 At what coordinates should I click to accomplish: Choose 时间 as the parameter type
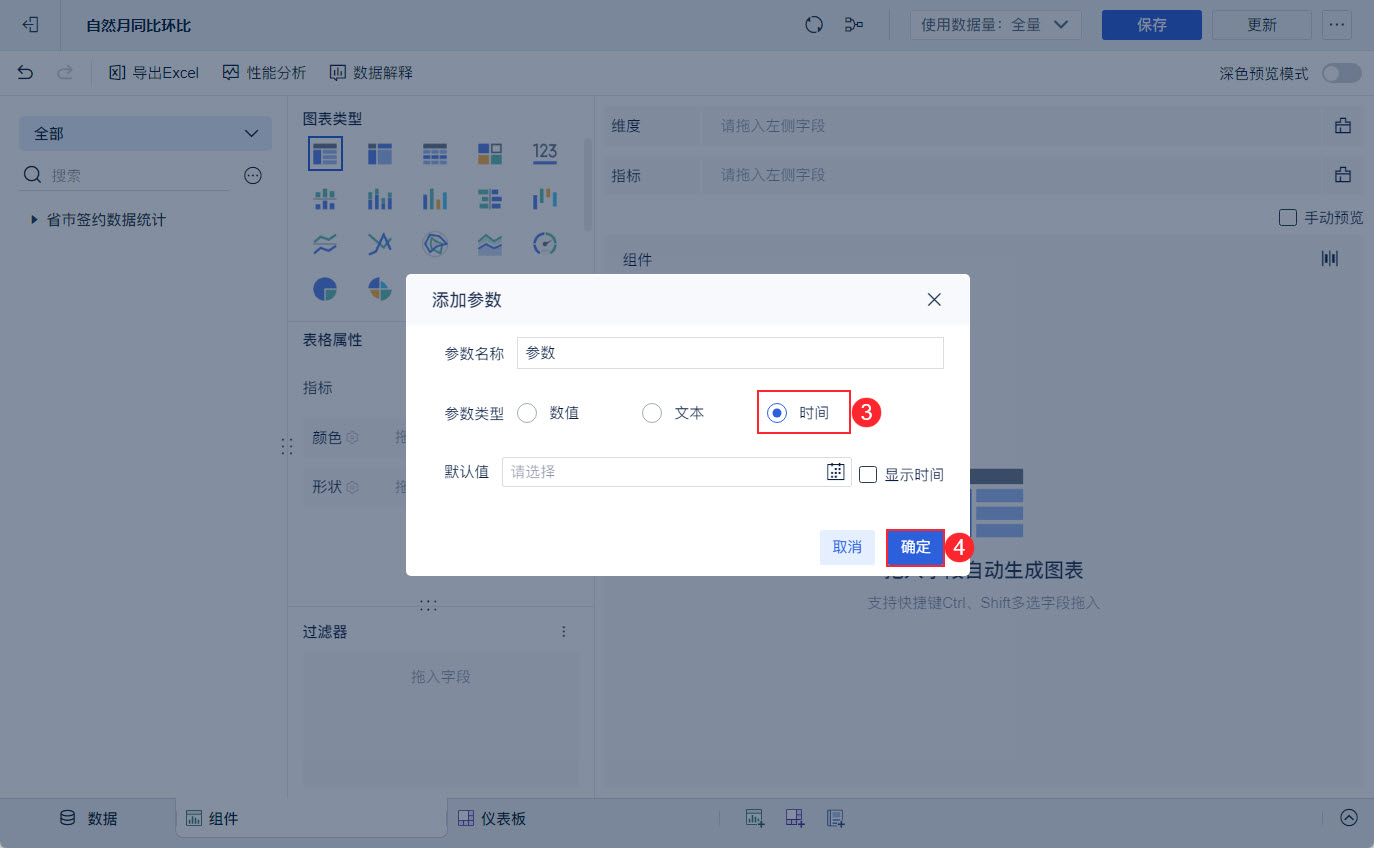pos(777,413)
